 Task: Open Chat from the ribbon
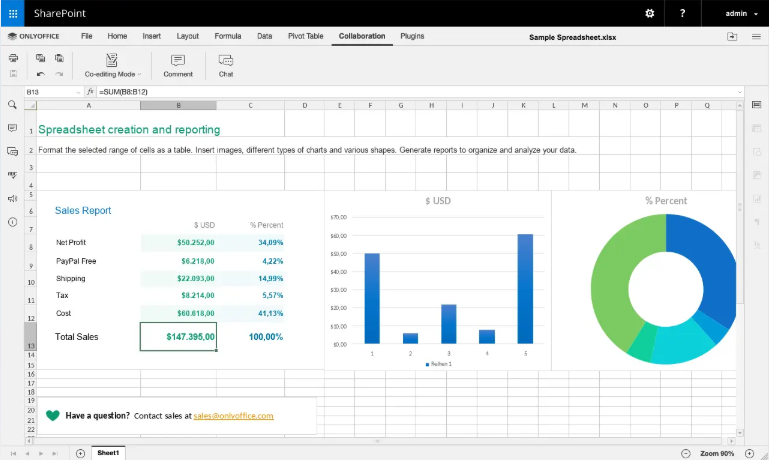pyautogui.click(x=226, y=66)
